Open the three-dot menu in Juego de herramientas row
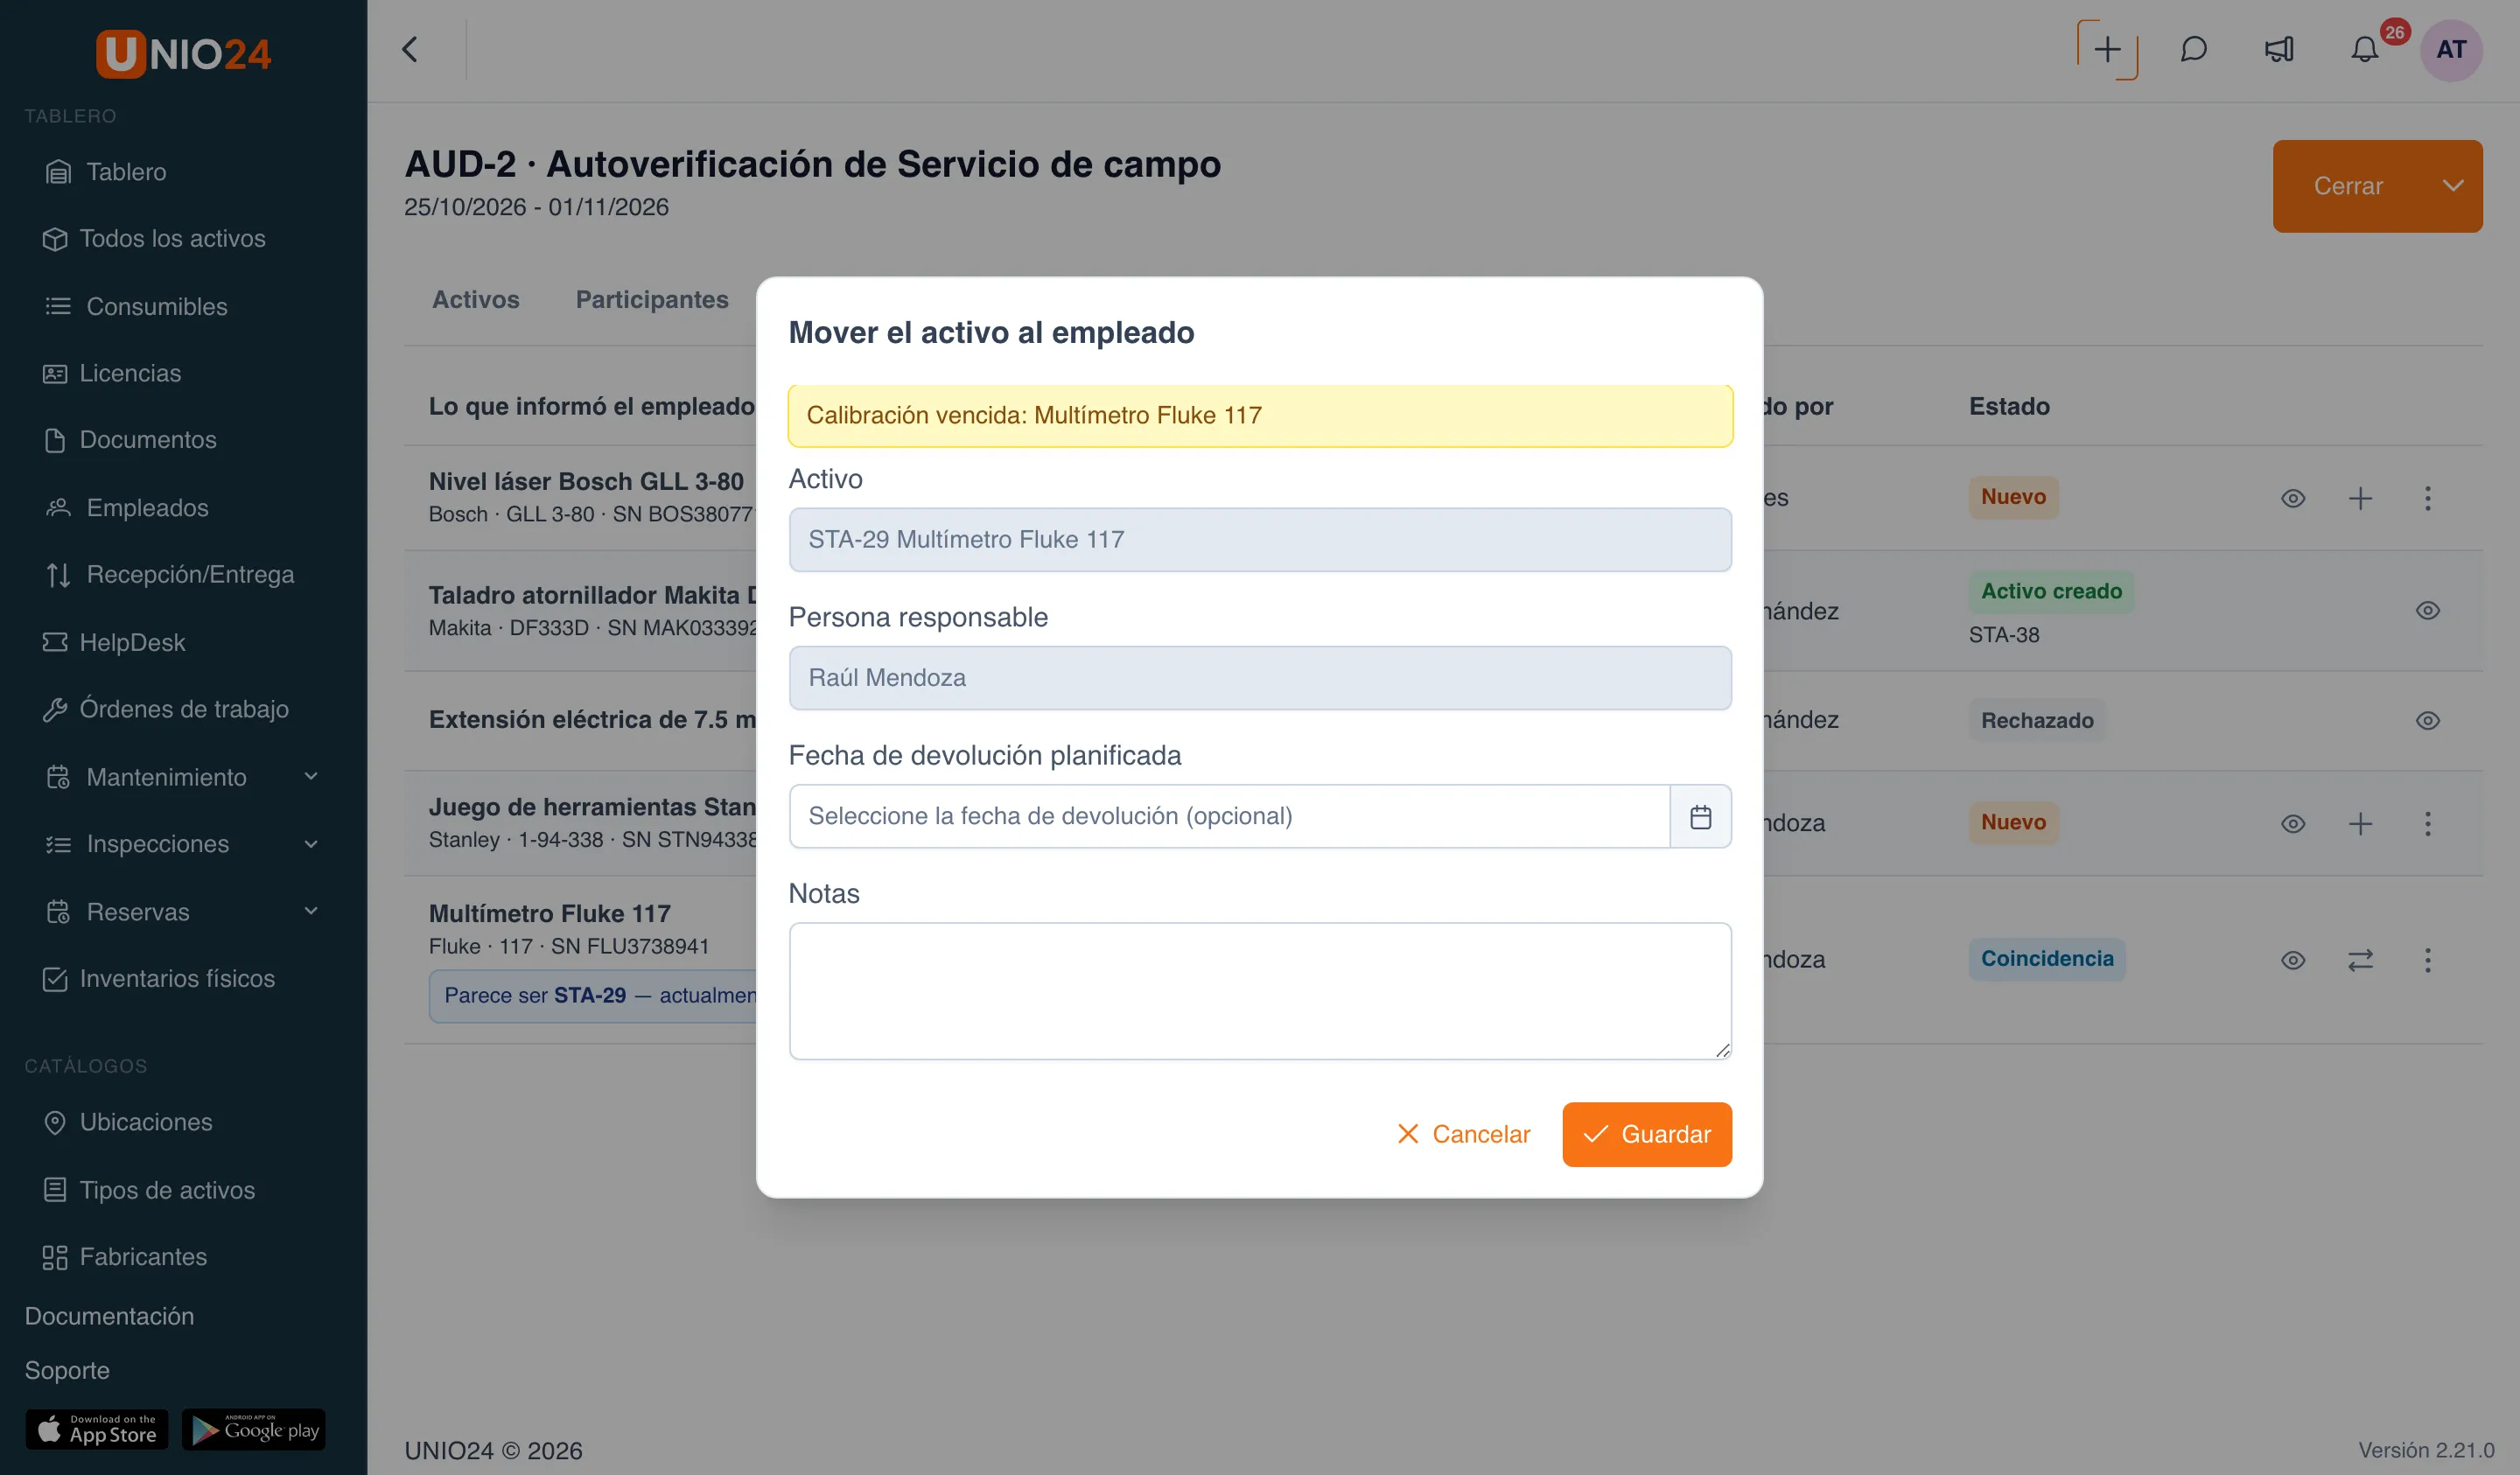The height and width of the screenshot is (1475, 2520). coord(2427,823)
